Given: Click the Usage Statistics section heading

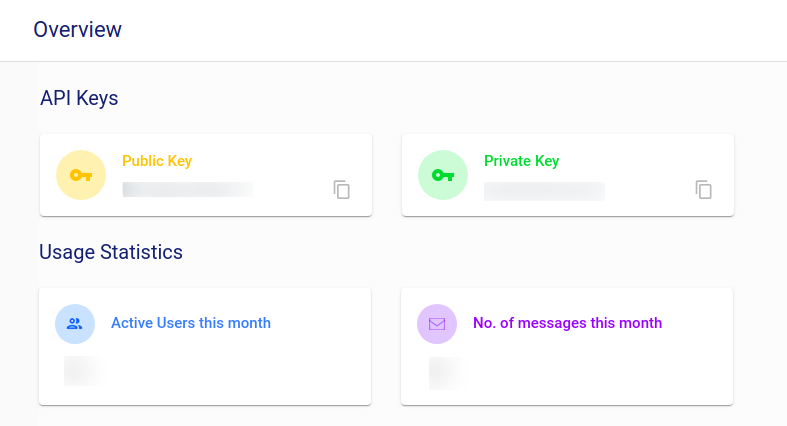Looking at the screenshot, I should coord(111,252).
